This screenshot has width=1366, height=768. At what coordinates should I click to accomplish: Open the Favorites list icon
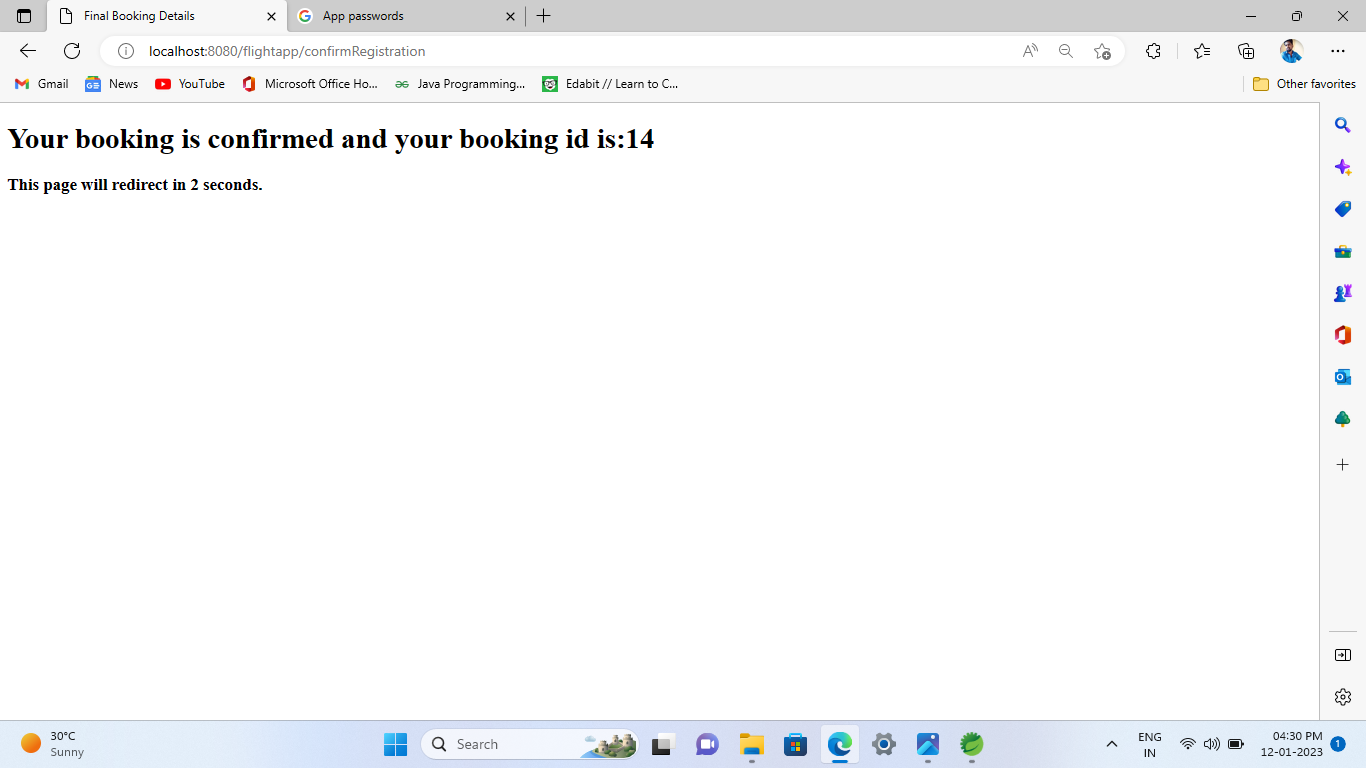coord(1202,51)
